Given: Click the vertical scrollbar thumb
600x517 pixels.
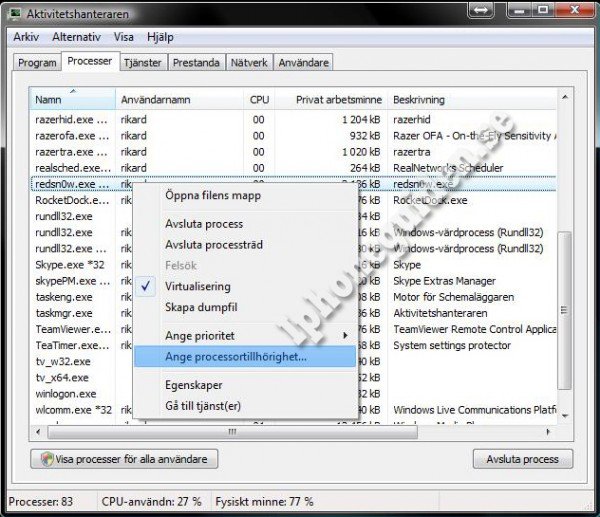Looking at the screenshot, I should coord(565,310).
